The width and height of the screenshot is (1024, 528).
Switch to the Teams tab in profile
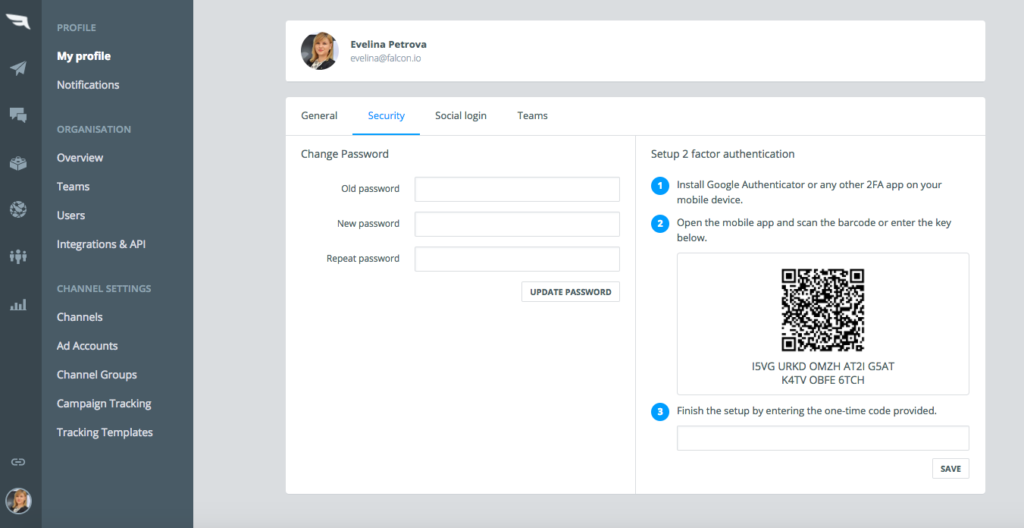click(x=532, y=116)
